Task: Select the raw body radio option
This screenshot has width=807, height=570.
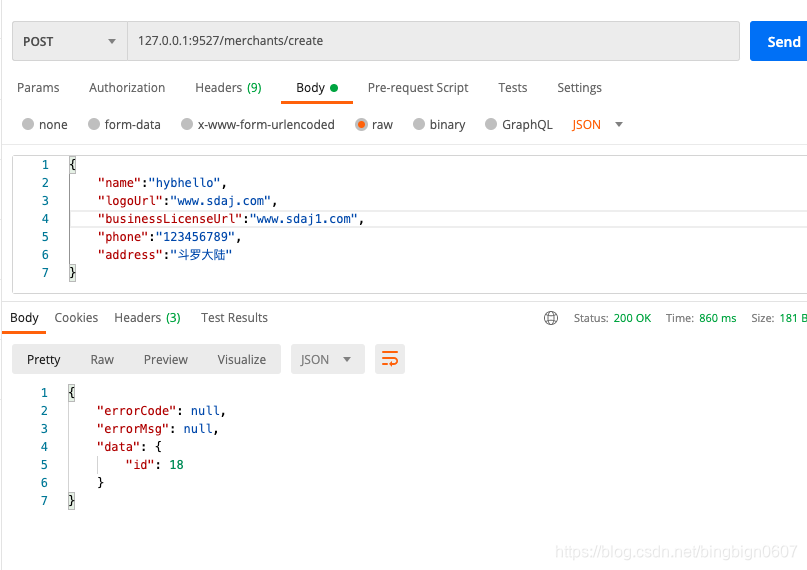Action: coord(361,124)
